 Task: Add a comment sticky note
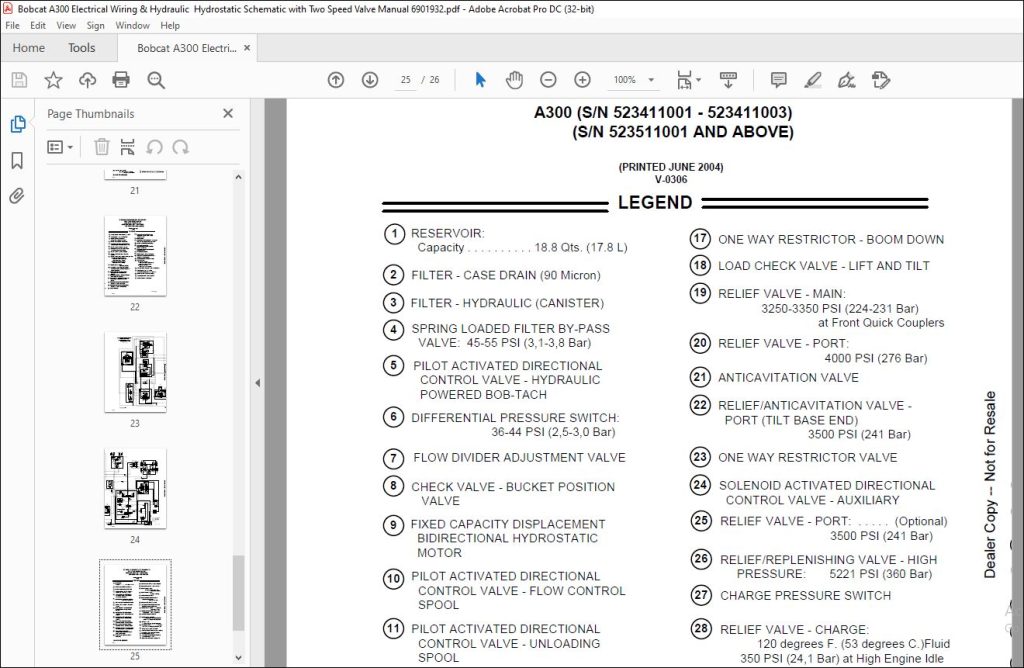point(778,80)
